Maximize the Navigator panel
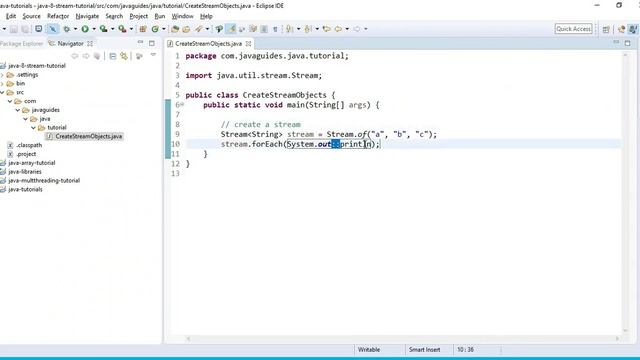 pyautogui.click(x=152, y=43)
